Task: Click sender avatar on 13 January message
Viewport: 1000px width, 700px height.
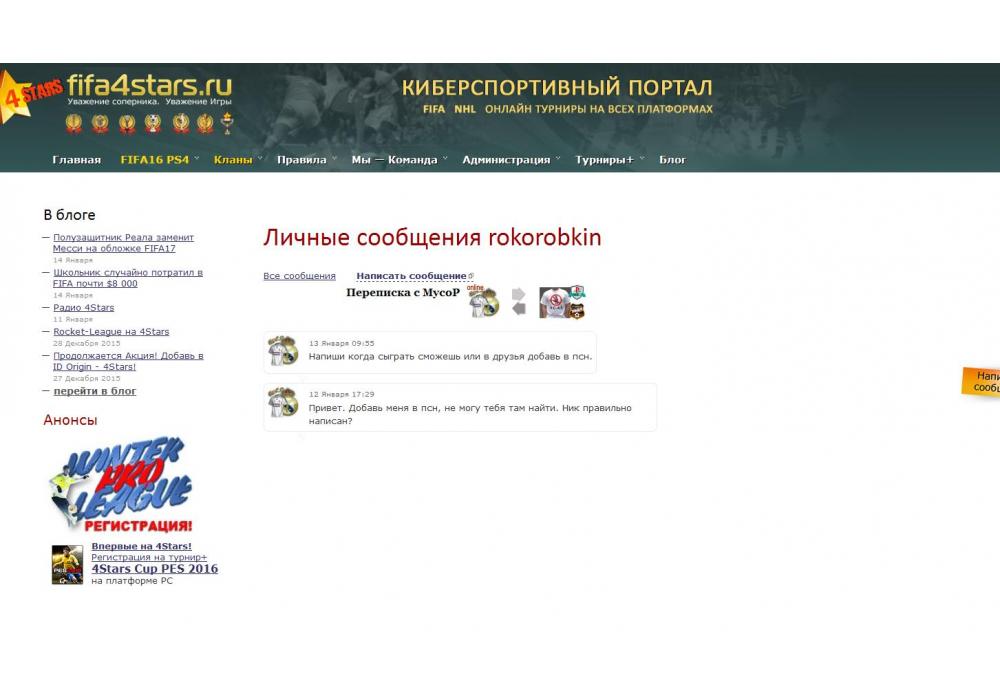Action: pos(283,351)
